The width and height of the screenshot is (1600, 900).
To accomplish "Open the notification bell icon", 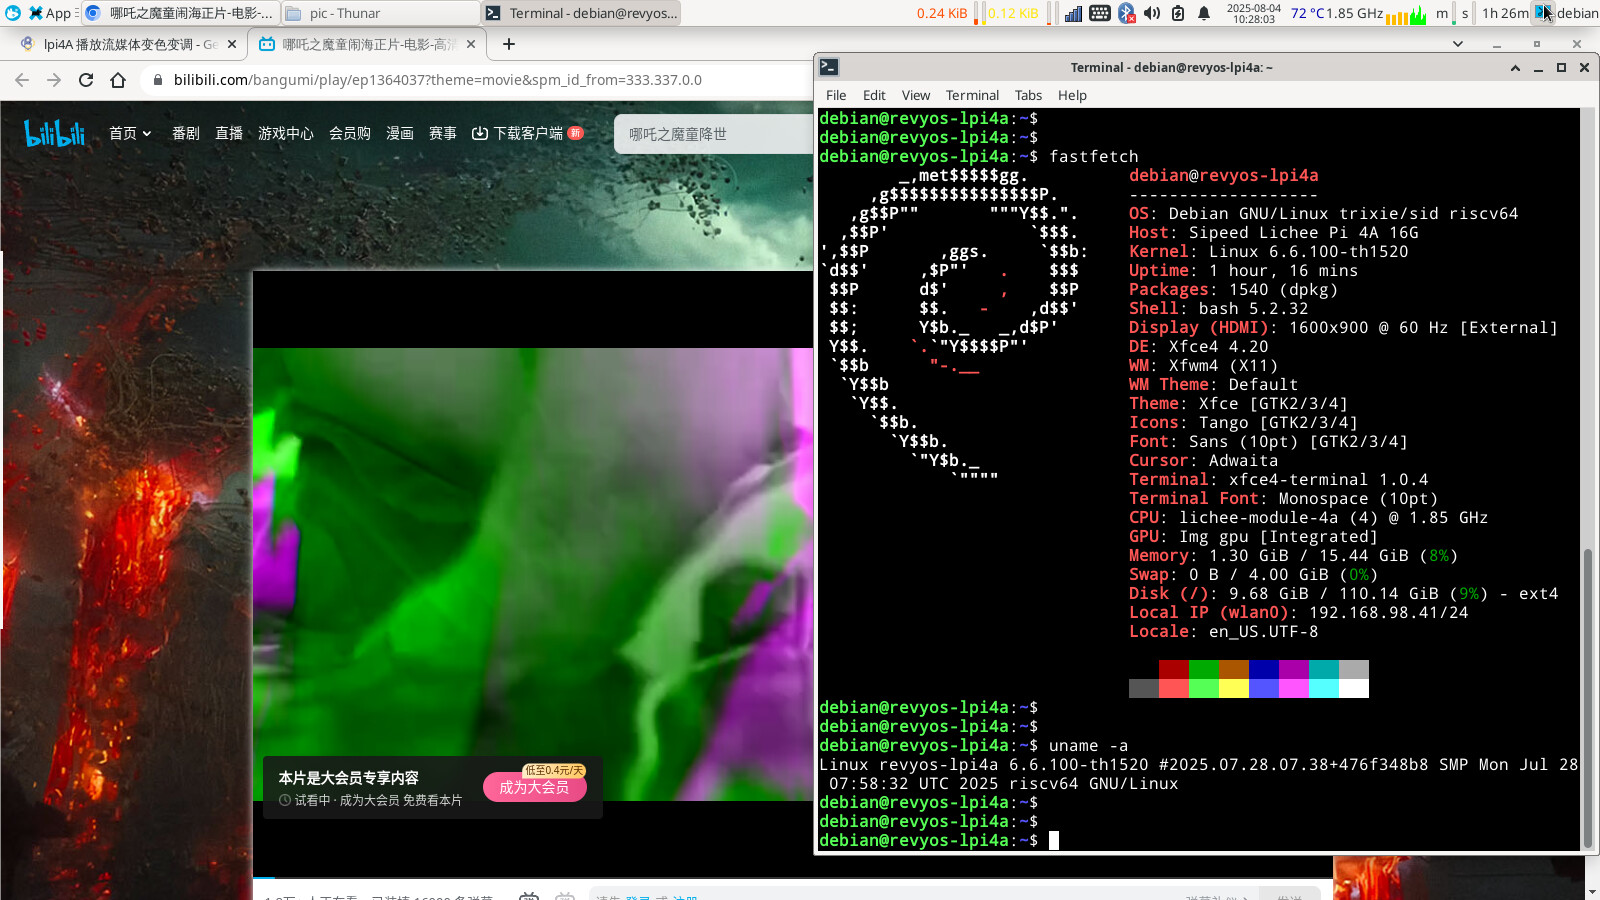I will (1204, 13).
